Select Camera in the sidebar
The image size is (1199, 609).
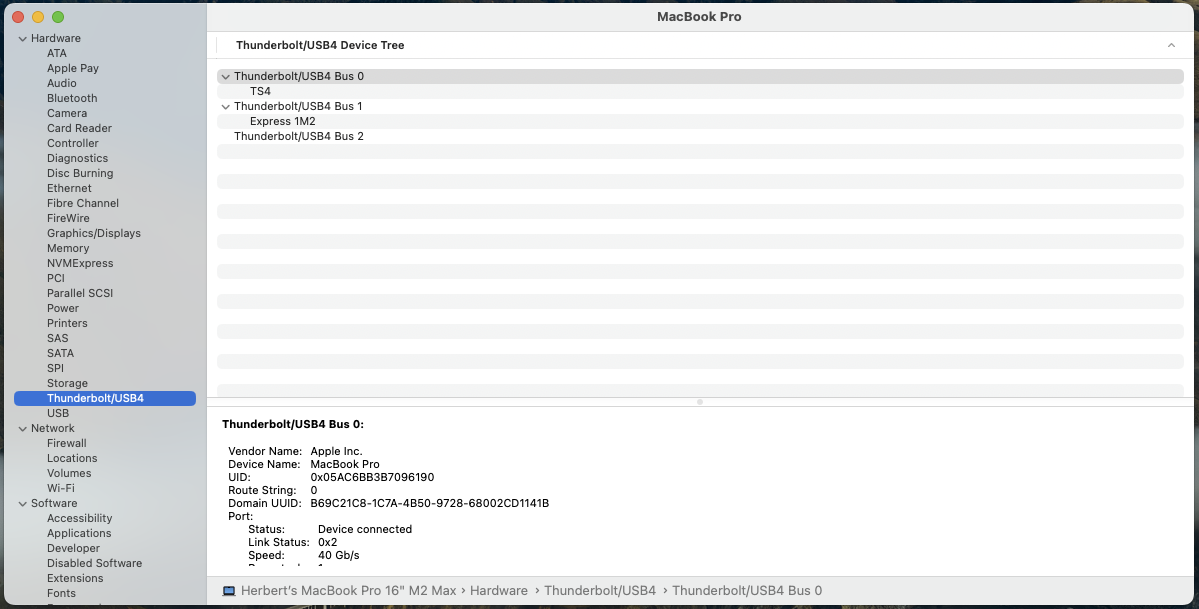[67, 113]
